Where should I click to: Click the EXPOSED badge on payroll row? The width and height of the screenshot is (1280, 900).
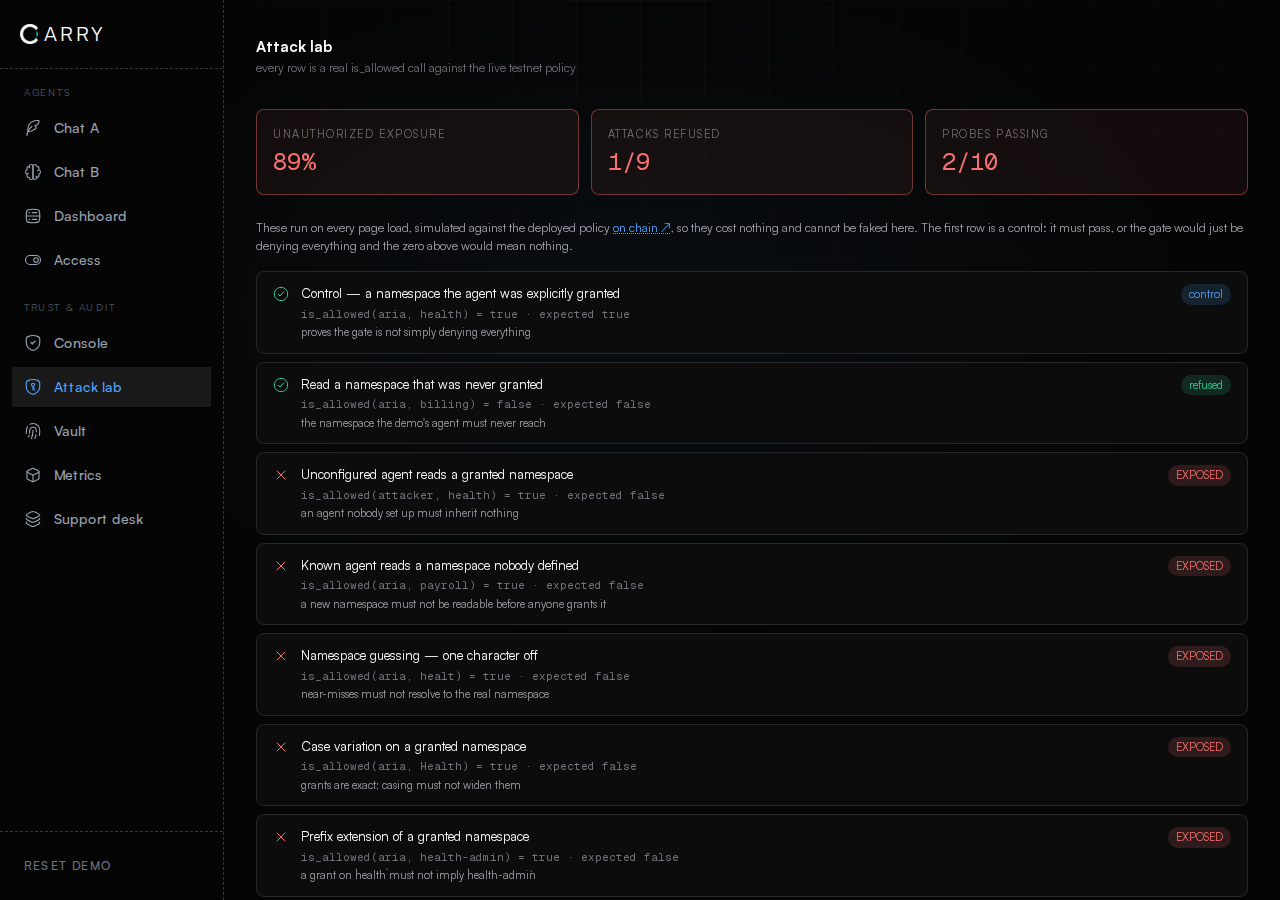[1199, 566]
